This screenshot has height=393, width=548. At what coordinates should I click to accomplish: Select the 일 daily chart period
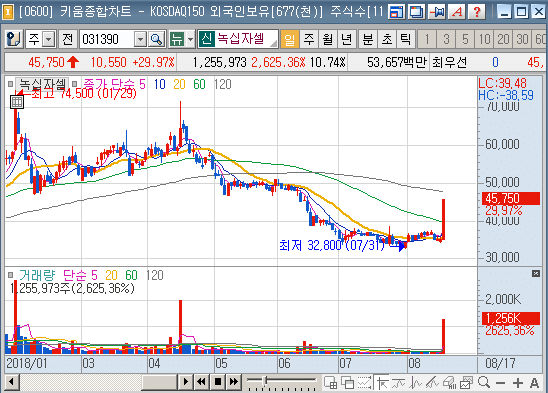(x=289, y=39)
